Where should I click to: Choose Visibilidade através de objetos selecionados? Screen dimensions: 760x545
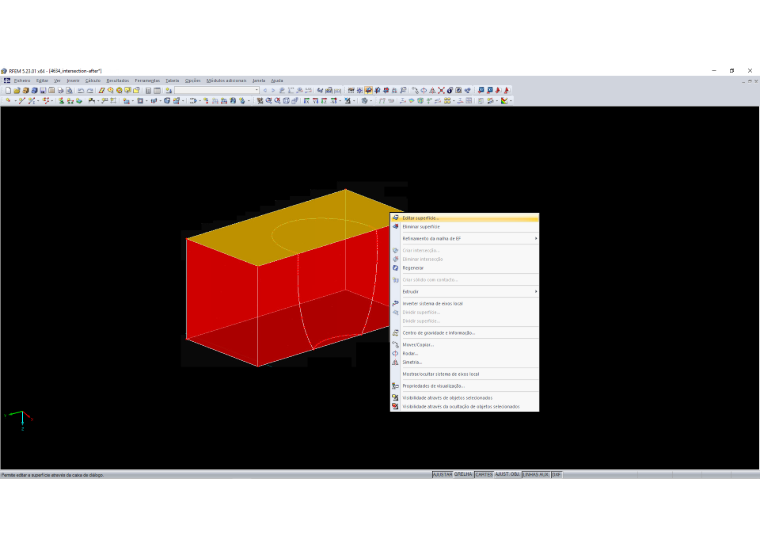[x=465, y=398]
